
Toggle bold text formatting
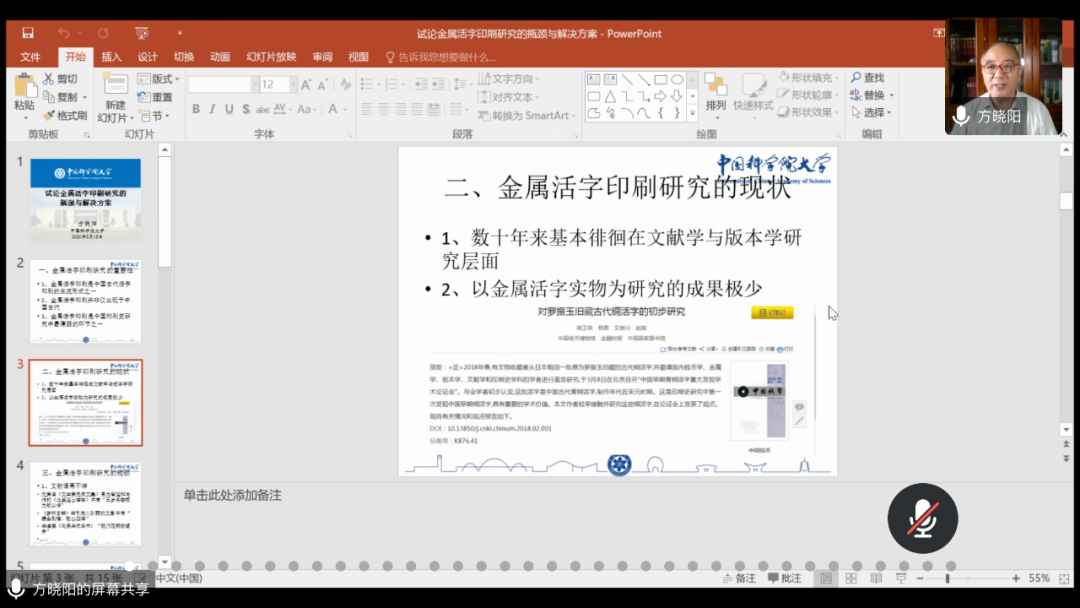196,109
